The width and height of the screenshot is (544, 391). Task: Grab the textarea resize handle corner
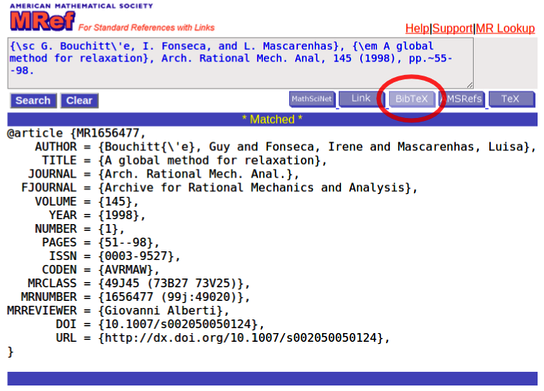coord(469,85)
